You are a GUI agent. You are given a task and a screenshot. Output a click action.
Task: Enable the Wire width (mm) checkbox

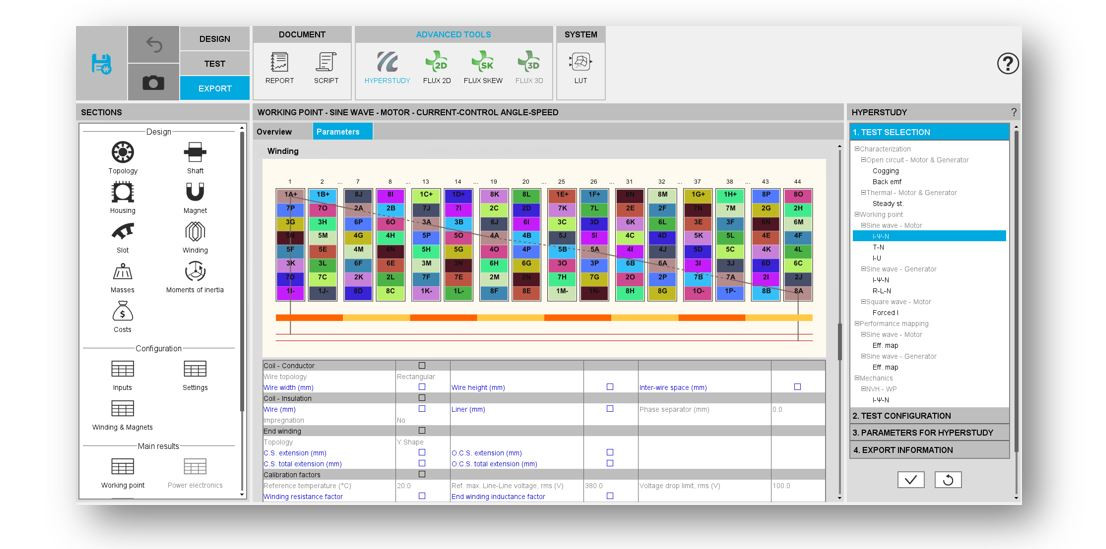pyautogui.click(x=422, y=387)
